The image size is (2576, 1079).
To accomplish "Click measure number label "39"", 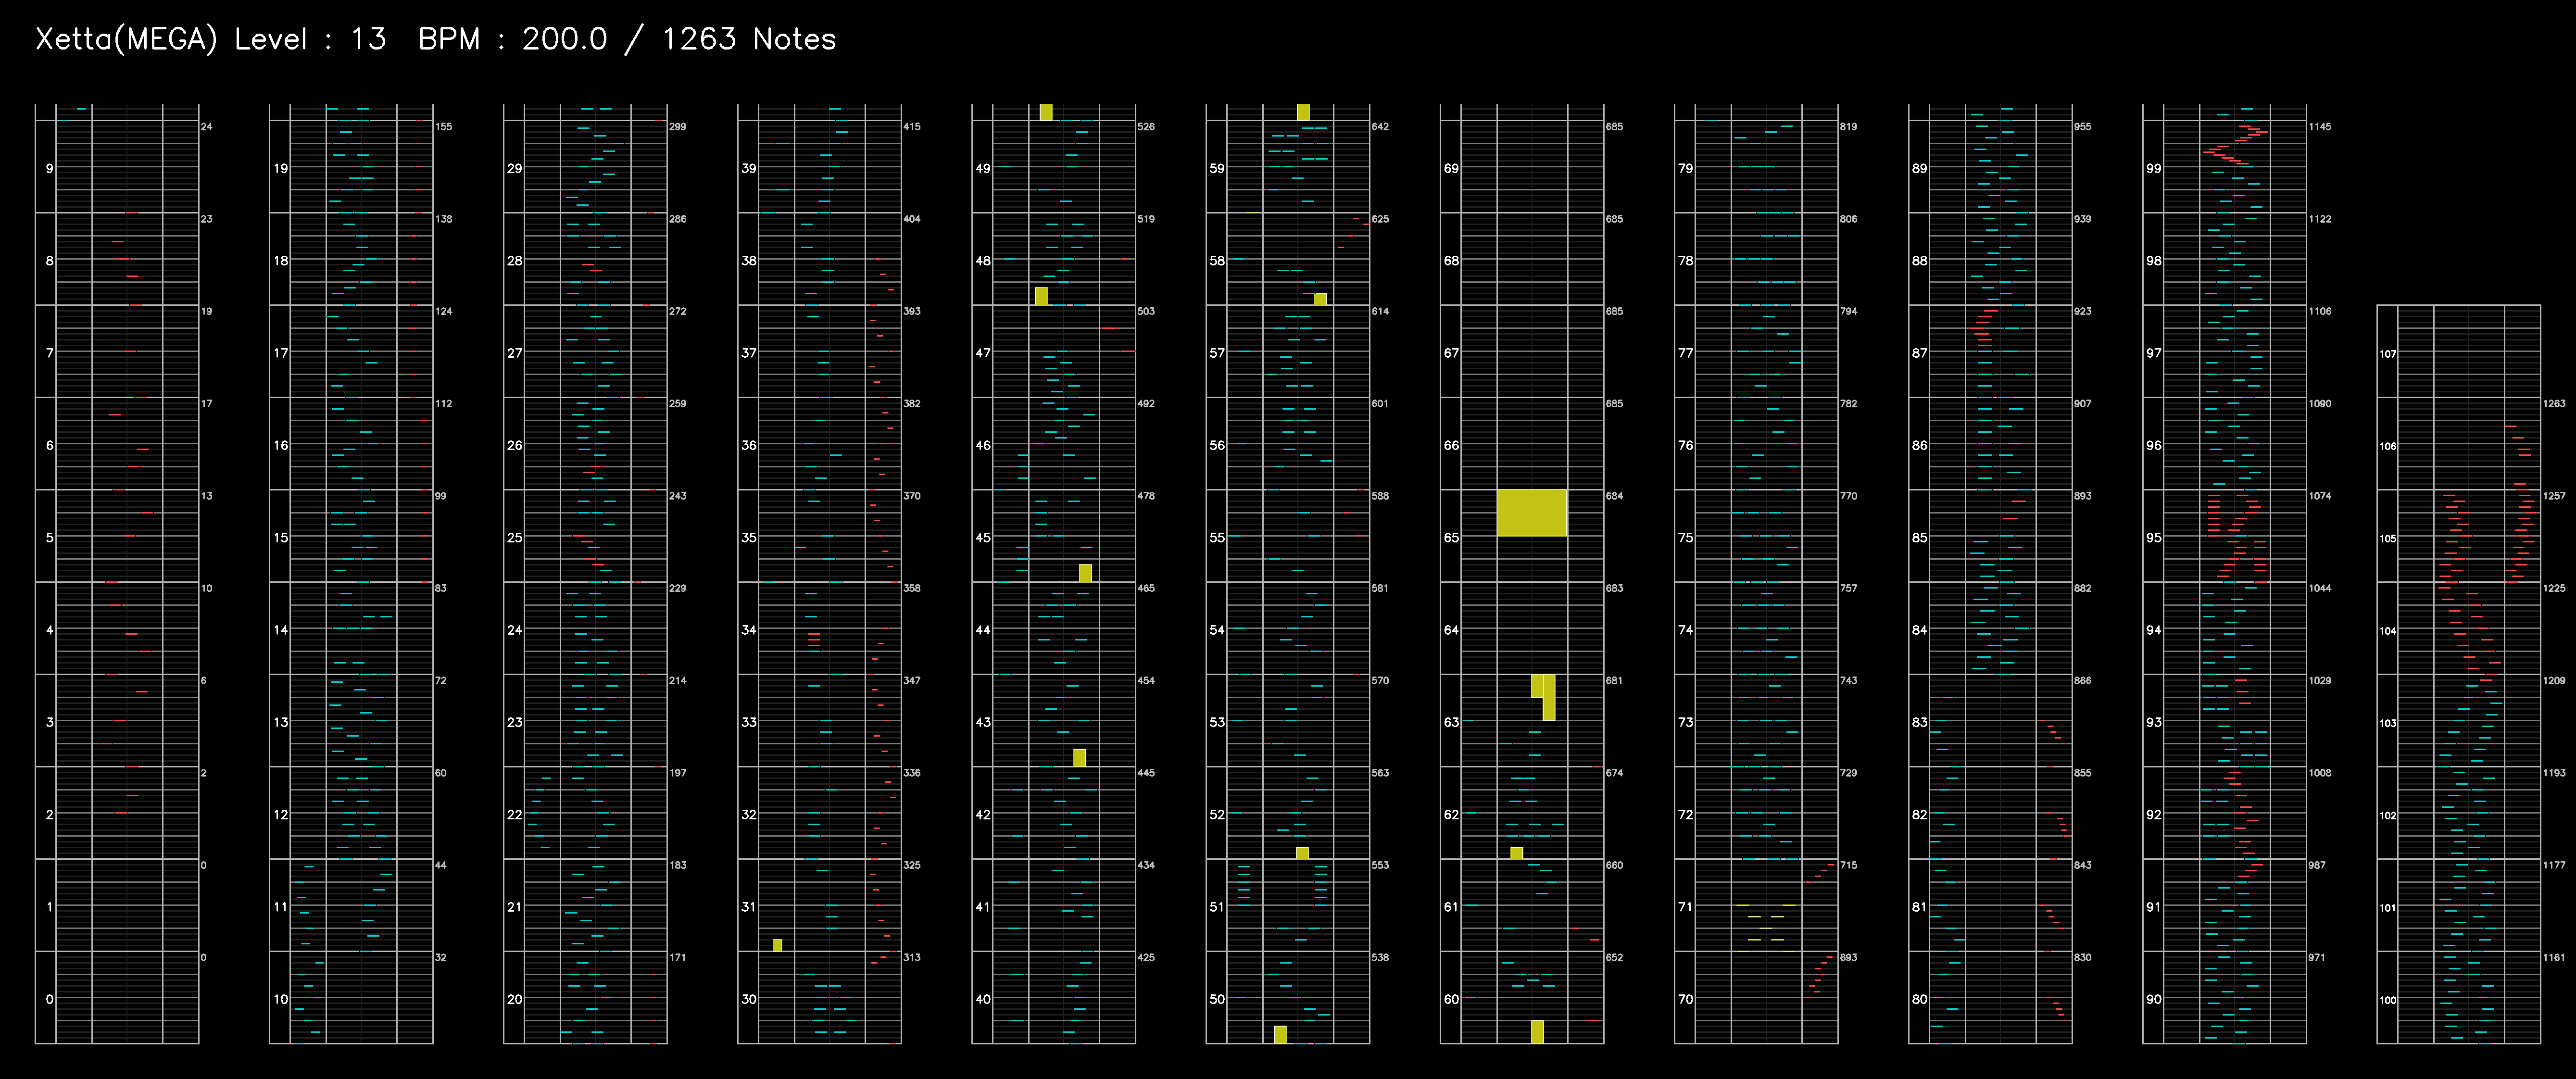I will [x=748, y=168].
